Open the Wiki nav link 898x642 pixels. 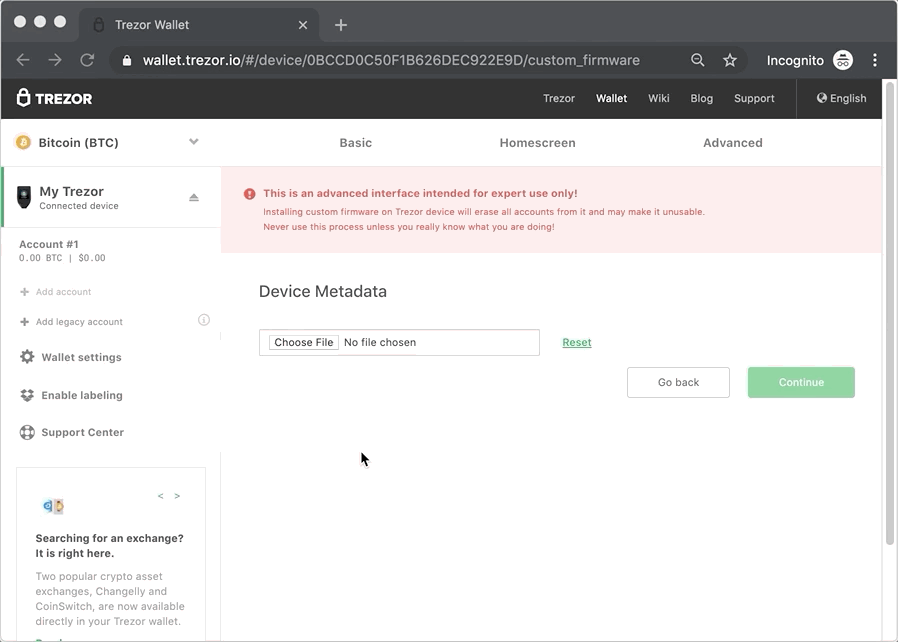pos(659,98)
